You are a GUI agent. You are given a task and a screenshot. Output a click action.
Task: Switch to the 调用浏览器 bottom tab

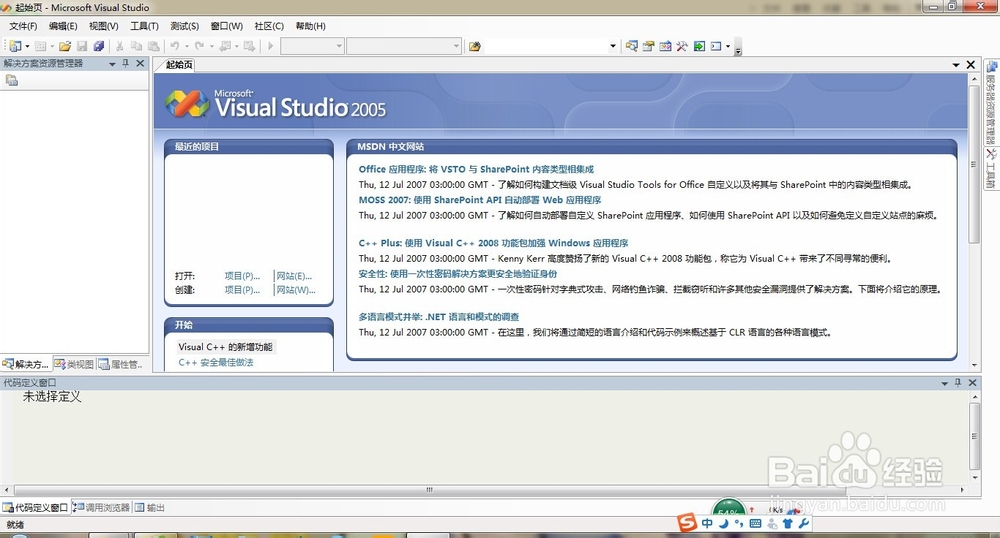(101, 507)
